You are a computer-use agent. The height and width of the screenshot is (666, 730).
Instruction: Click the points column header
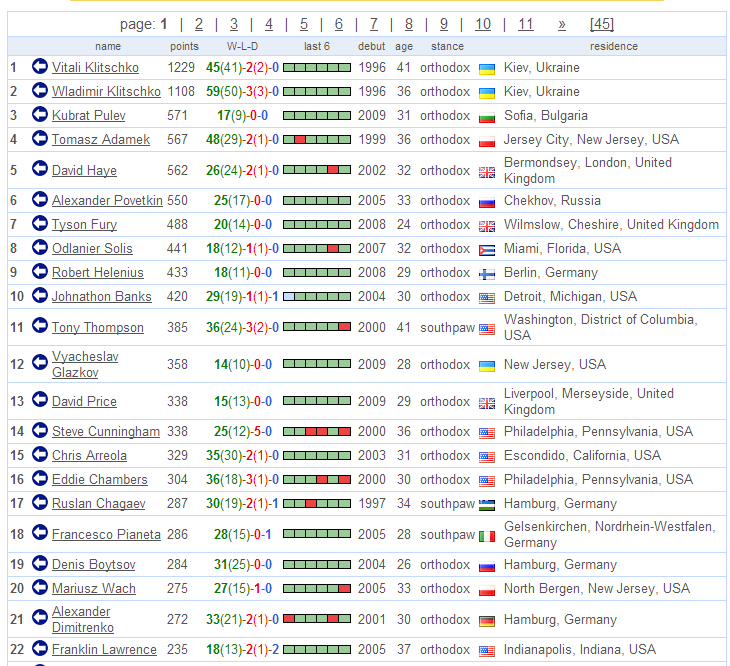point(184,46)
